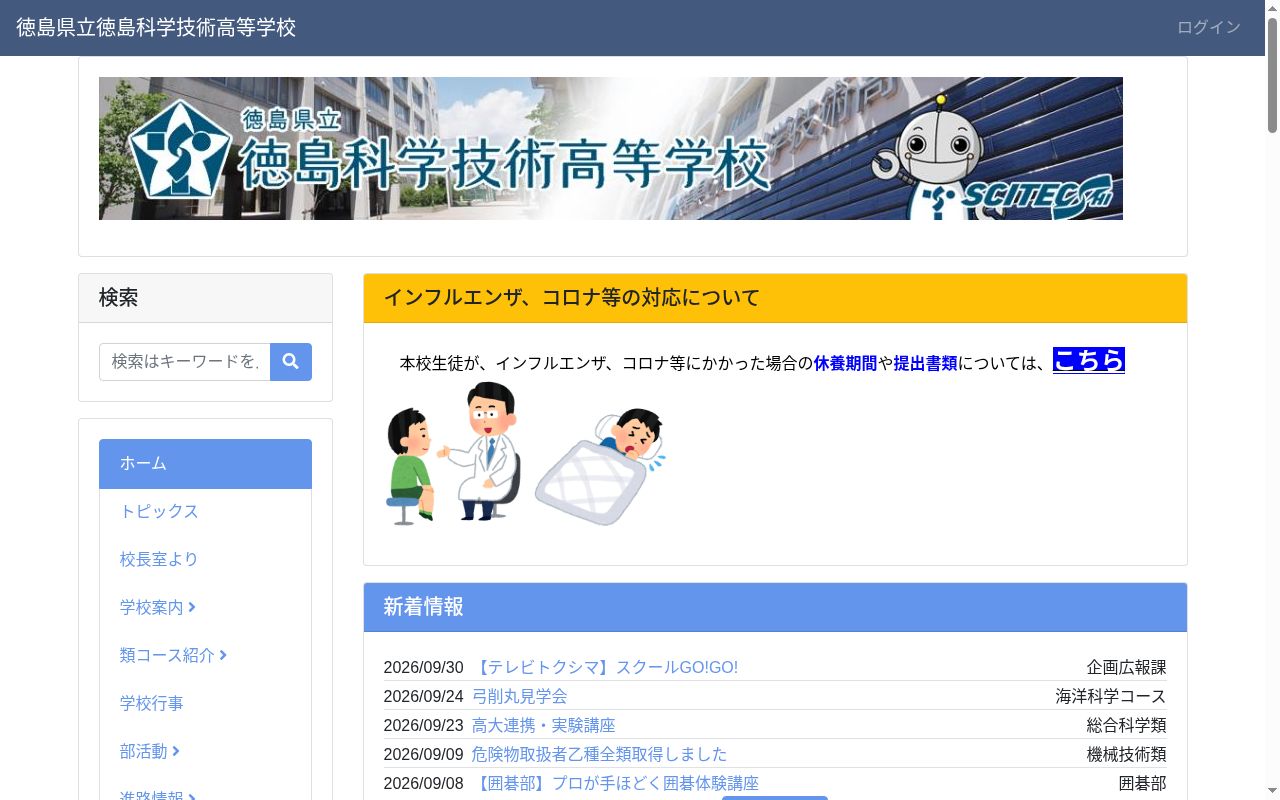Click the bold 休養期間 text
This screenshot has width=1280, height=800.
[845, 364]
